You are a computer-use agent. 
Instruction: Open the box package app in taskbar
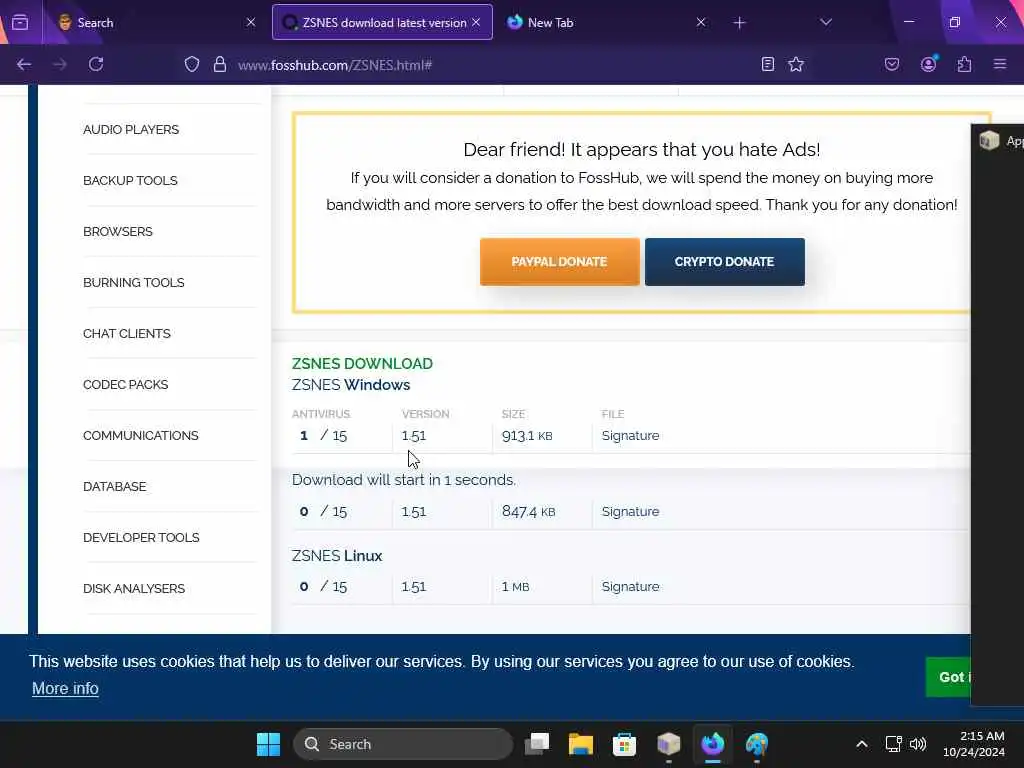[x=669, y=744]
